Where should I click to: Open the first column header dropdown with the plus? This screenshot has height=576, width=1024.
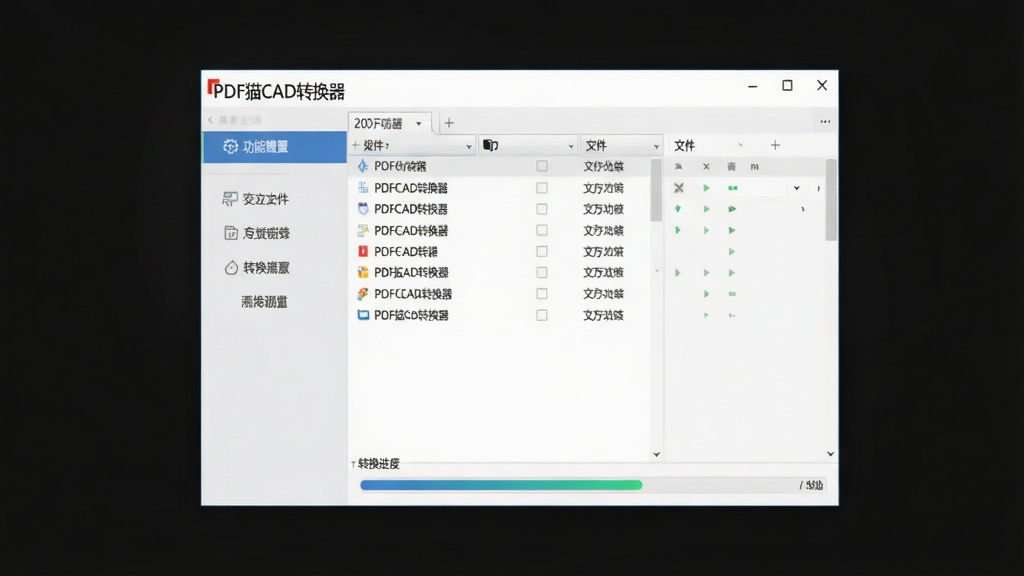click(469, 146)
